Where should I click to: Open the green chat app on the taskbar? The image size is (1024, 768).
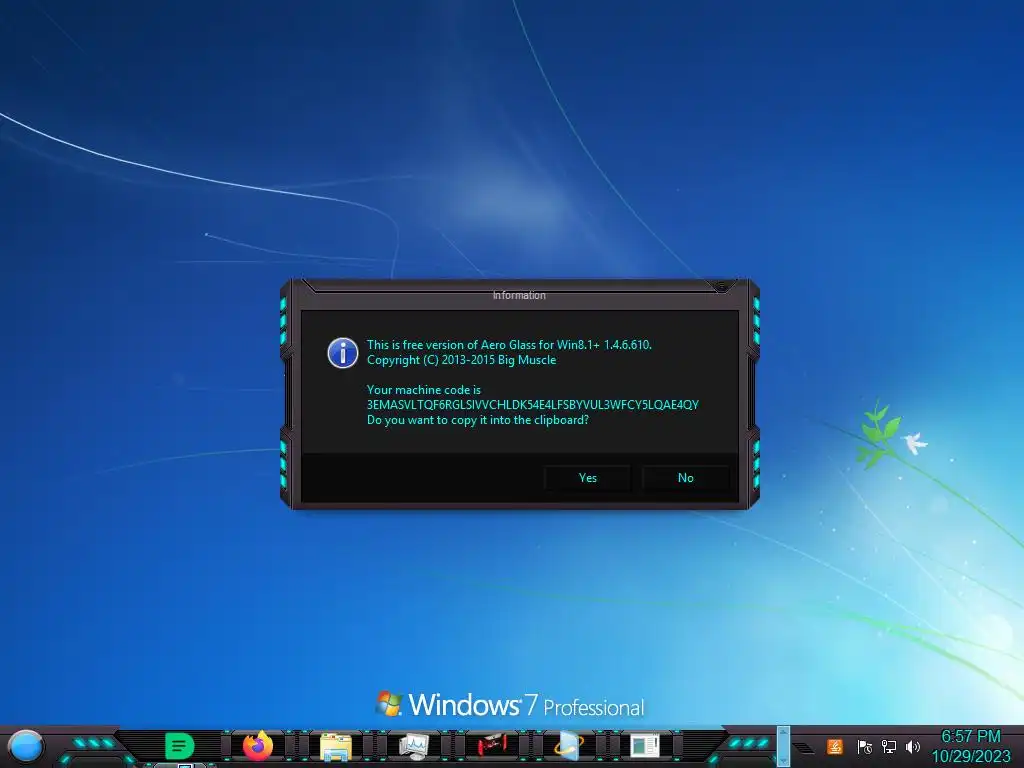pos(179,746)
